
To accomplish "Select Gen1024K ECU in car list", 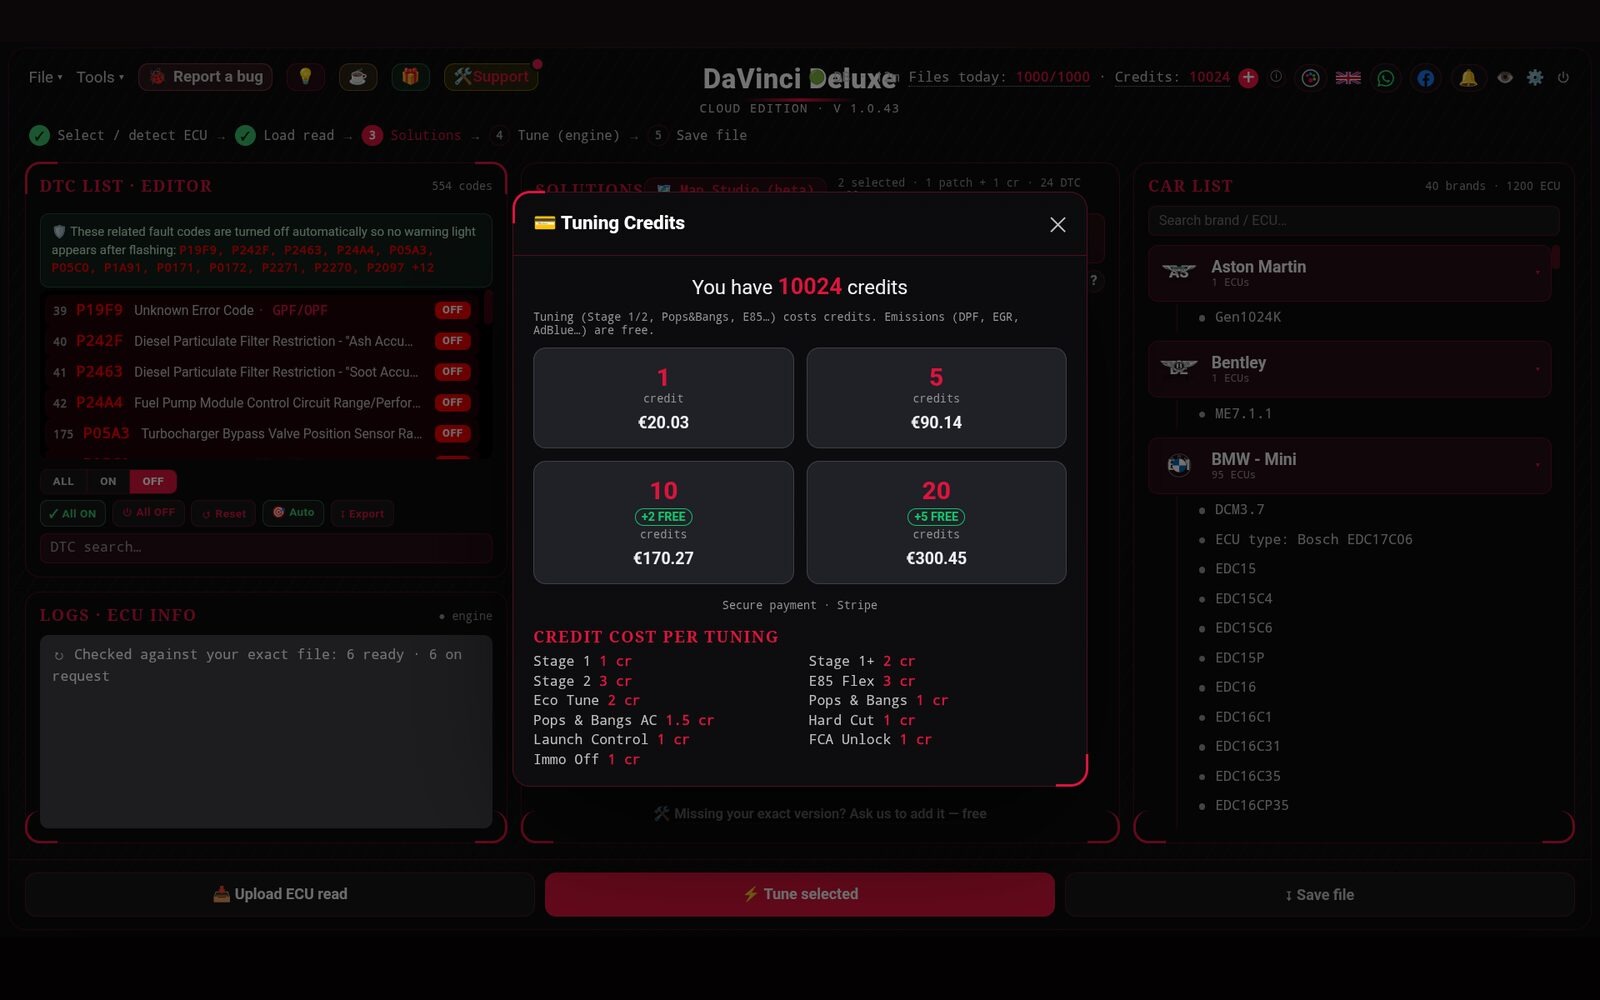I will pos(1247,317).
